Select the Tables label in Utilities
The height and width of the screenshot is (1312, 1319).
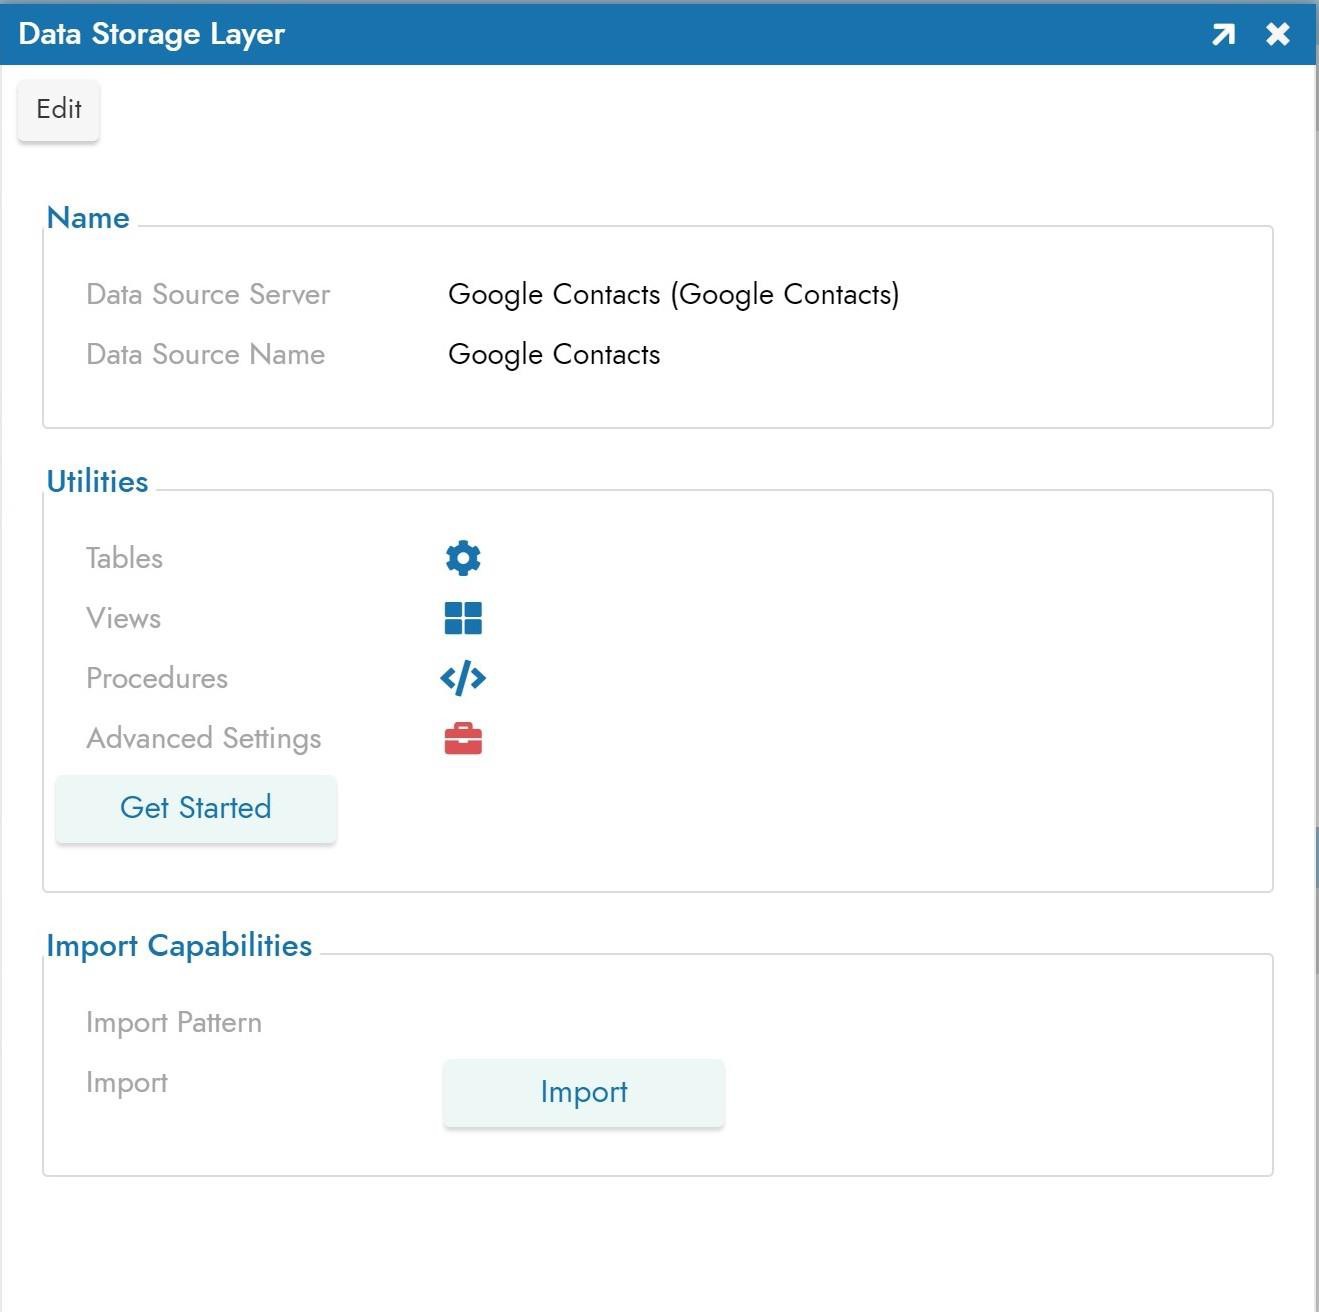point(124,558)
